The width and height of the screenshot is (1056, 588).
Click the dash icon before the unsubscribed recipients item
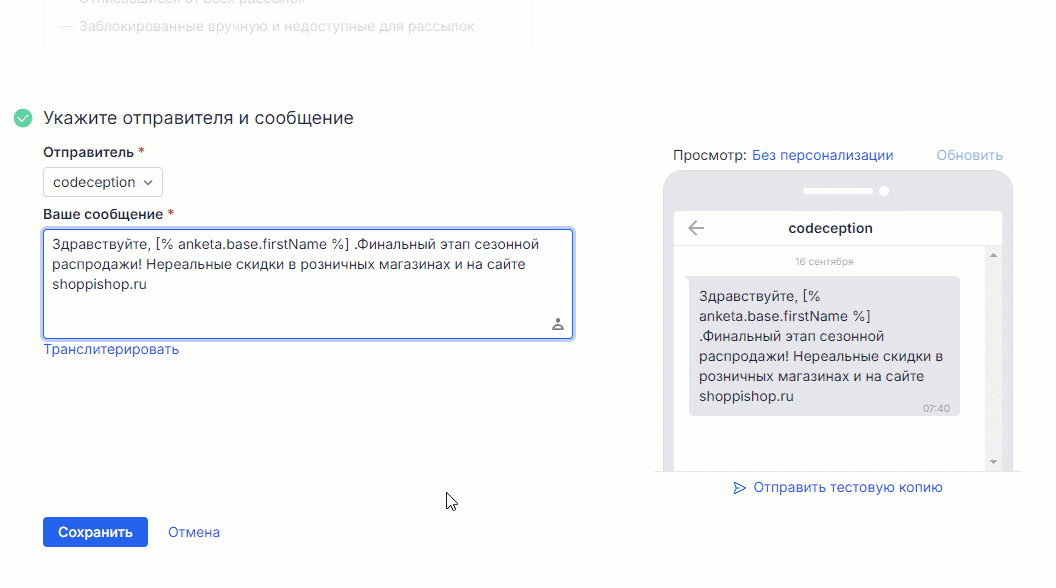[x=66, y=2]
